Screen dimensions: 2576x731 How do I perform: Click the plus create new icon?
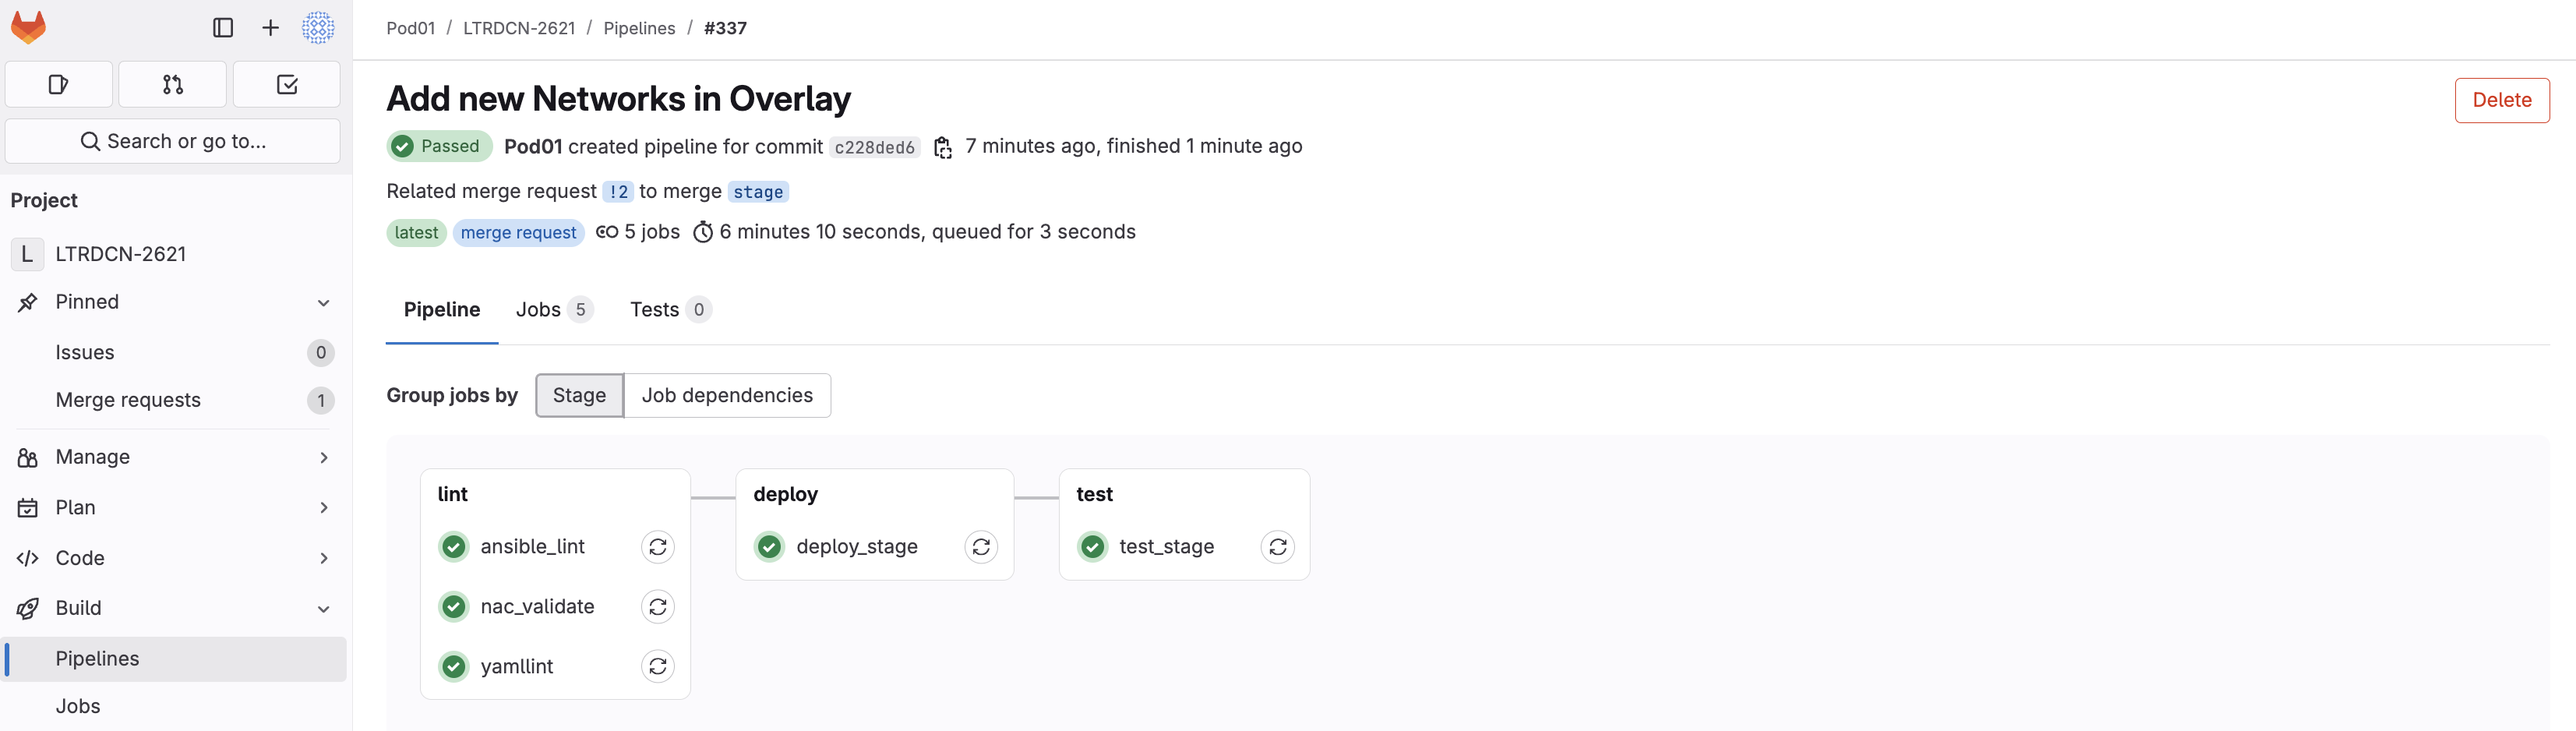(270, 28)
